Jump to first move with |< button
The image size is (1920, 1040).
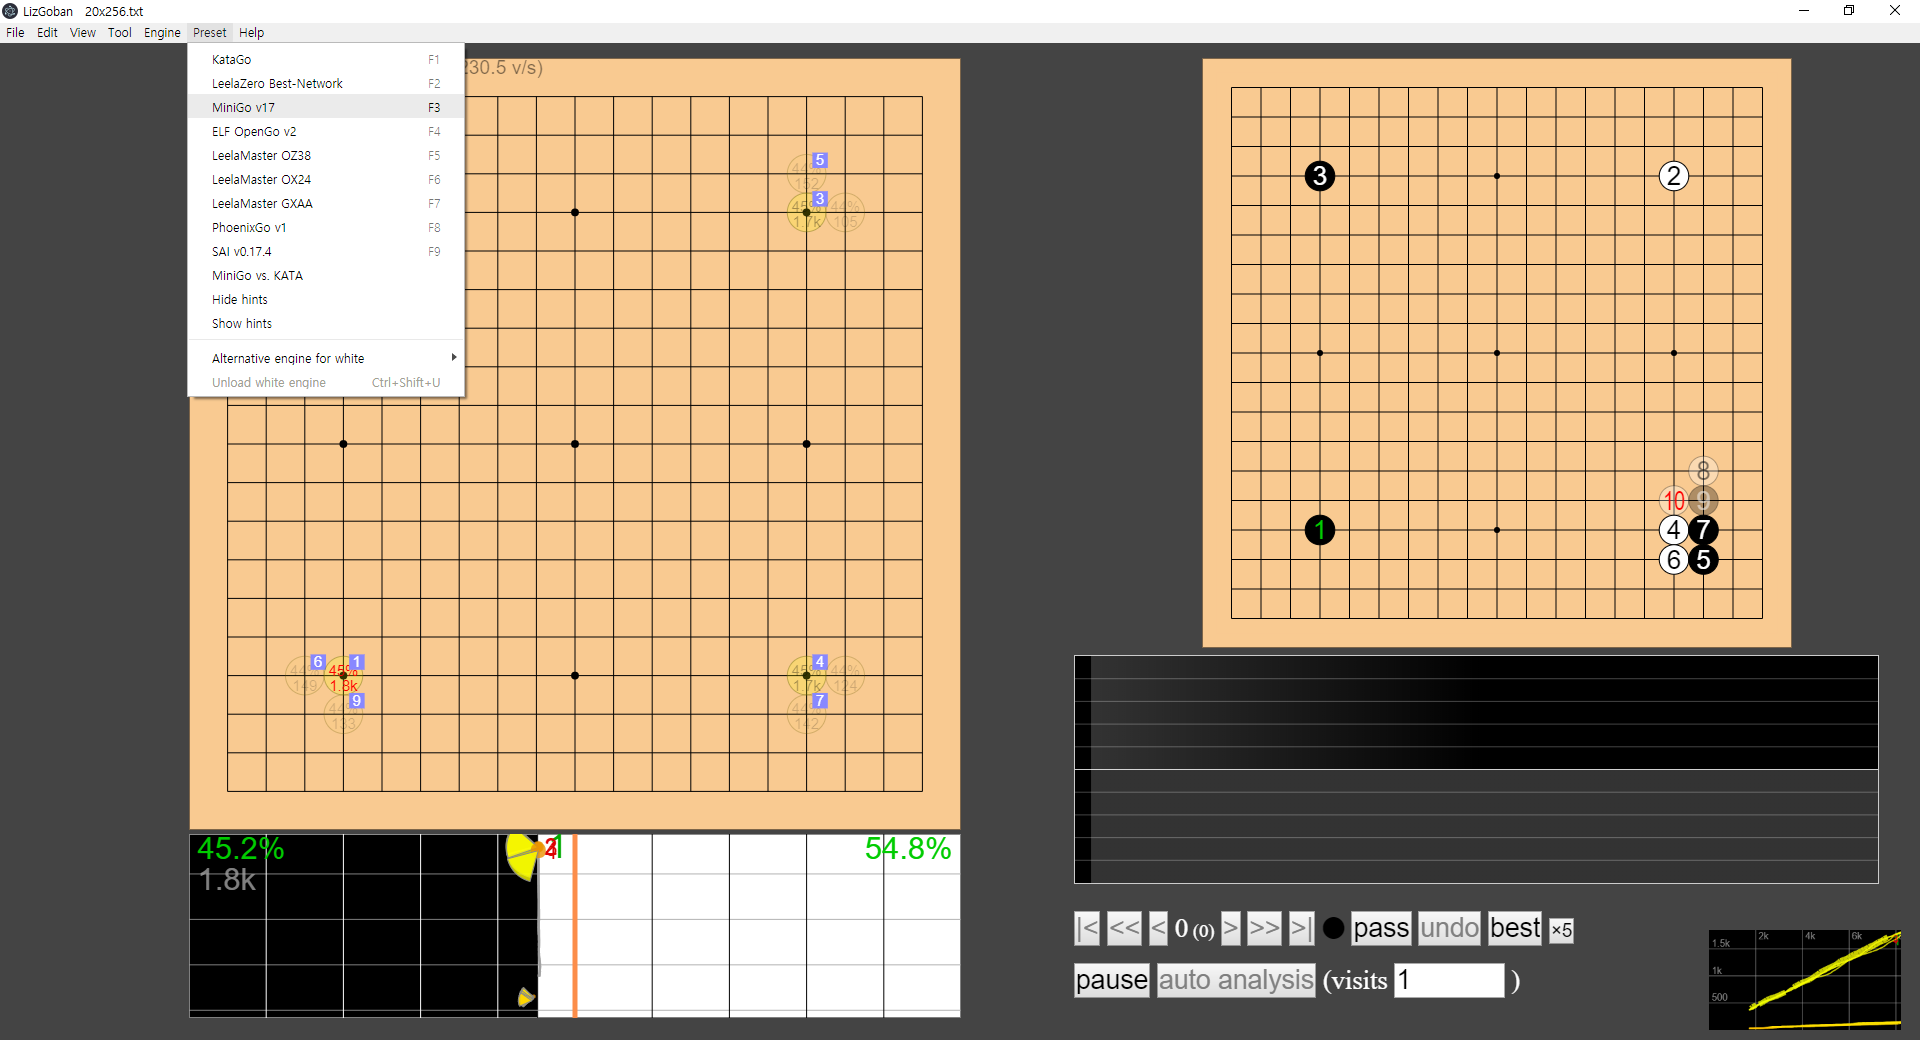coord(1087,929)
